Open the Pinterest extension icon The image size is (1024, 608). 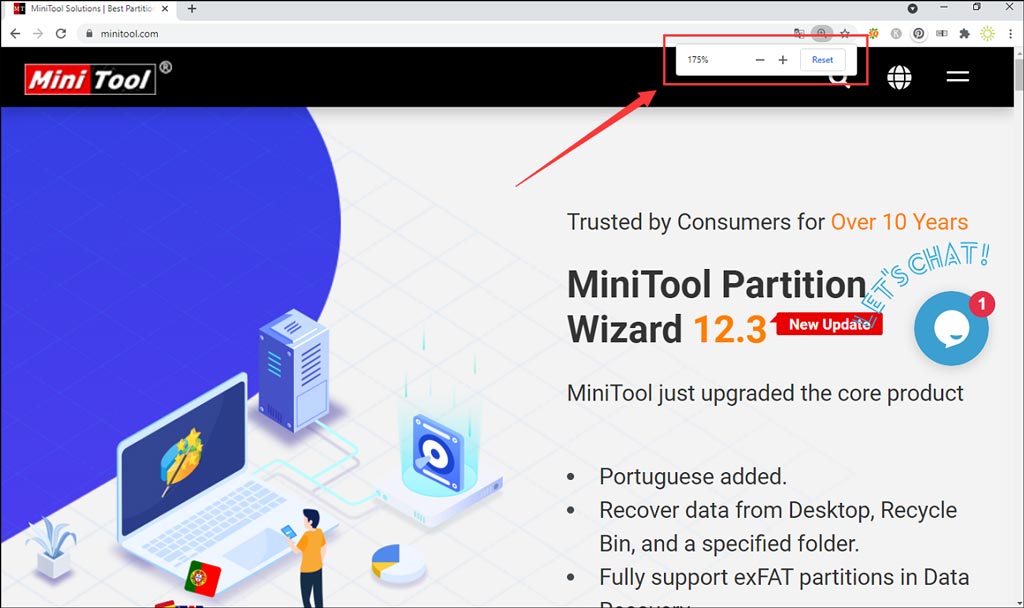[920, 33]
